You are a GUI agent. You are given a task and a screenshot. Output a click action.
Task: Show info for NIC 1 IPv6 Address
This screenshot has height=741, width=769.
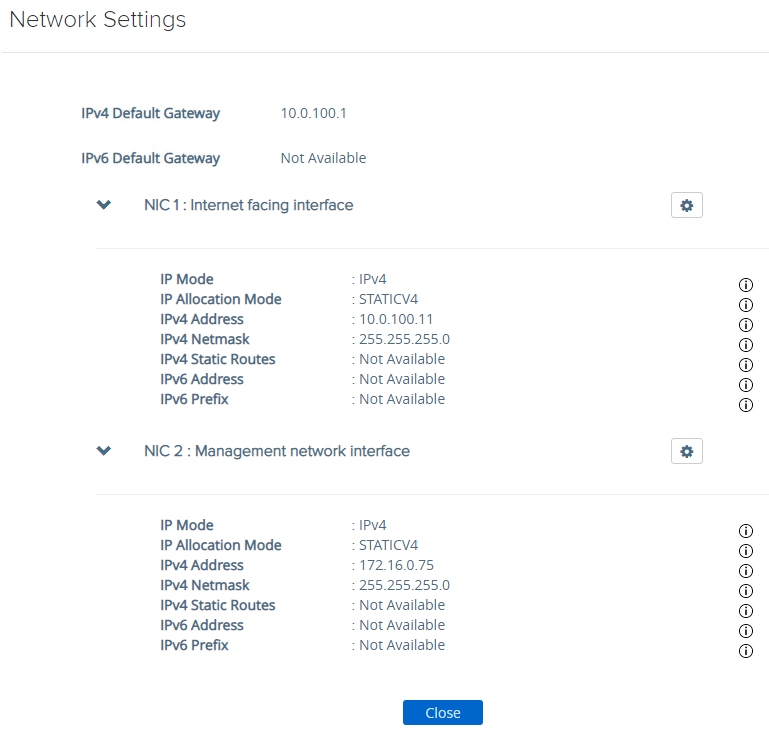[745, 385]
